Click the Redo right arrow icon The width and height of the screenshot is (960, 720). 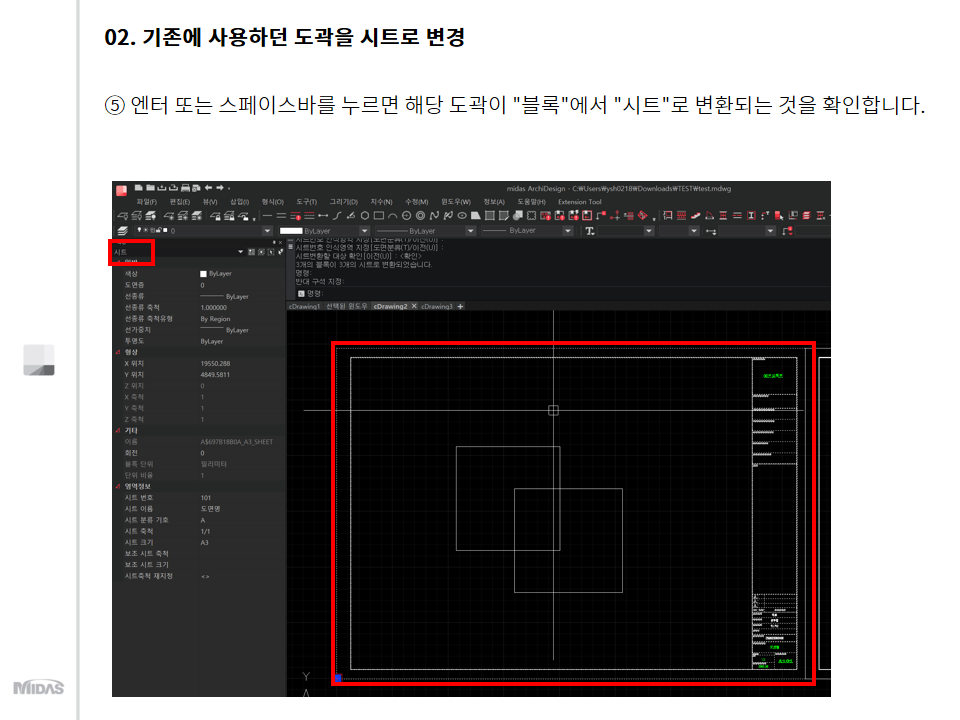tap(220, 187)
